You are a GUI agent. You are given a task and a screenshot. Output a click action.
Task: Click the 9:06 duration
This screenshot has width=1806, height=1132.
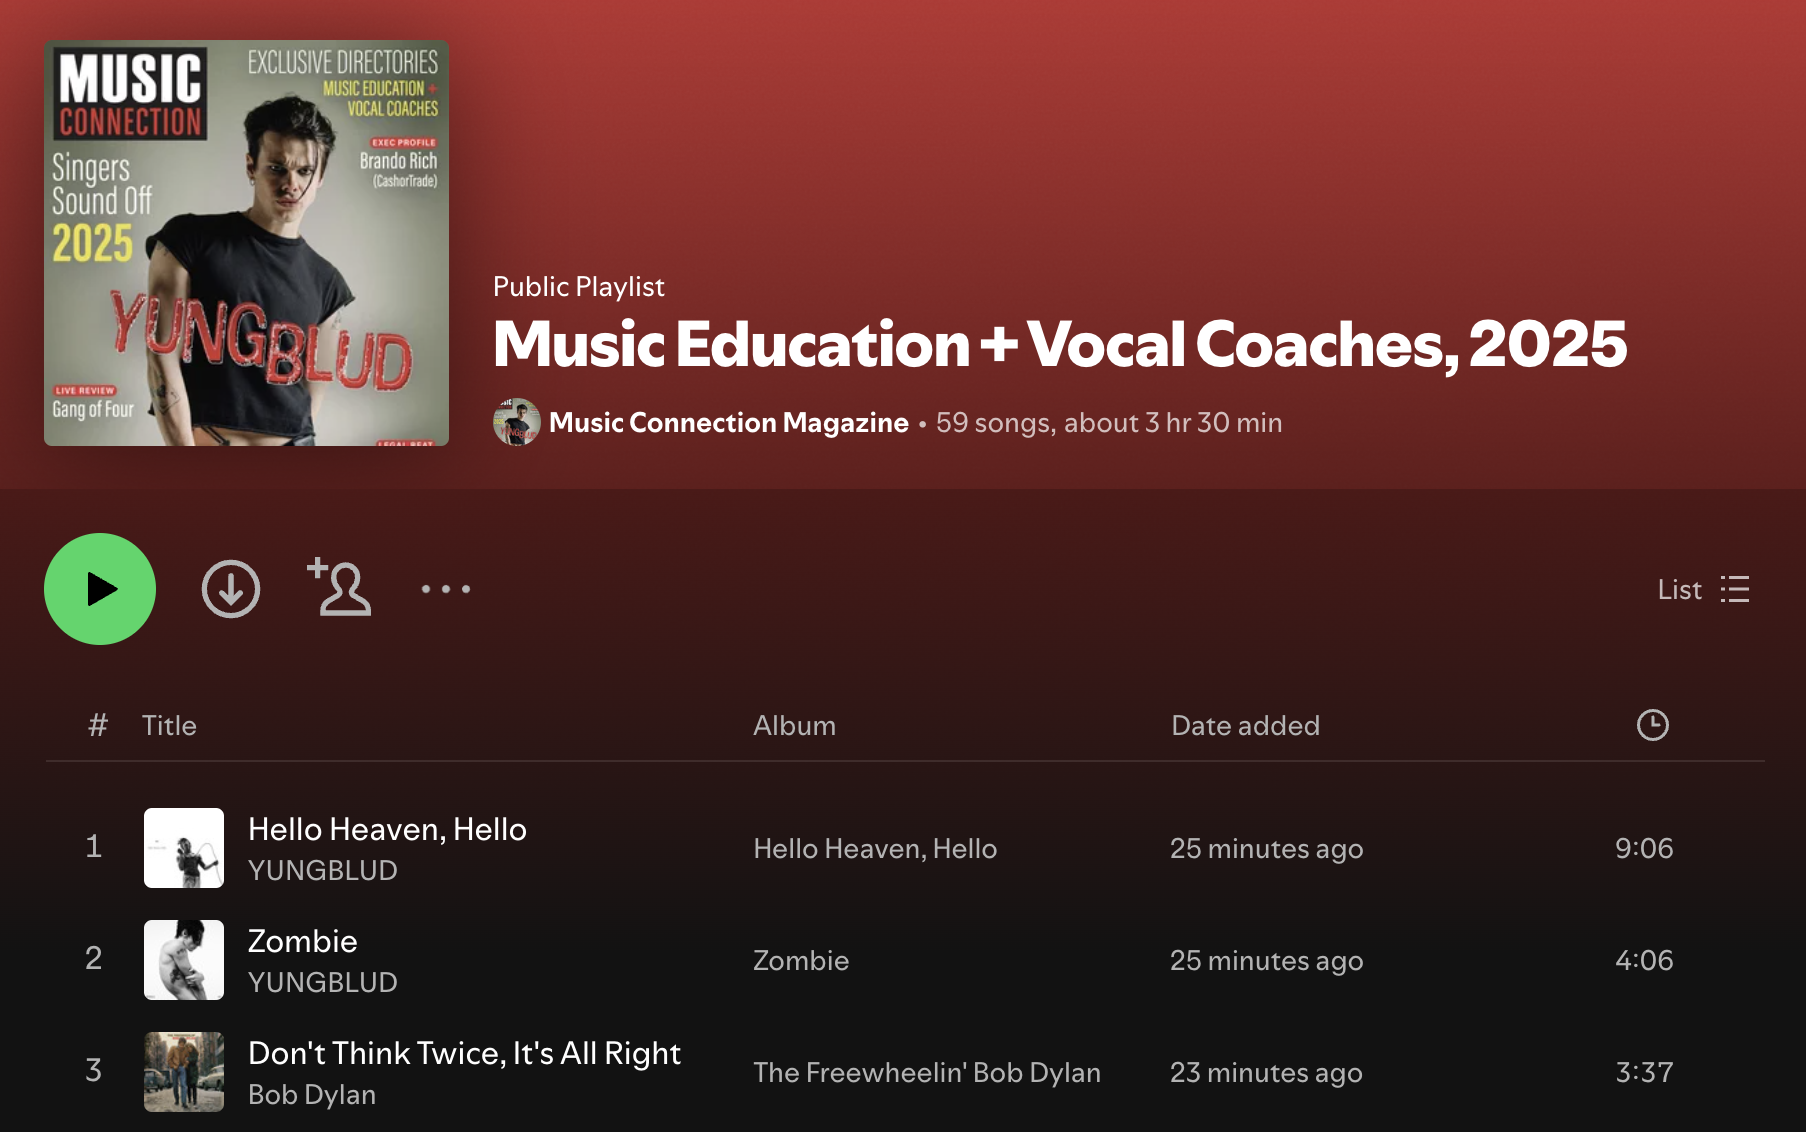tap(1644, 848)
